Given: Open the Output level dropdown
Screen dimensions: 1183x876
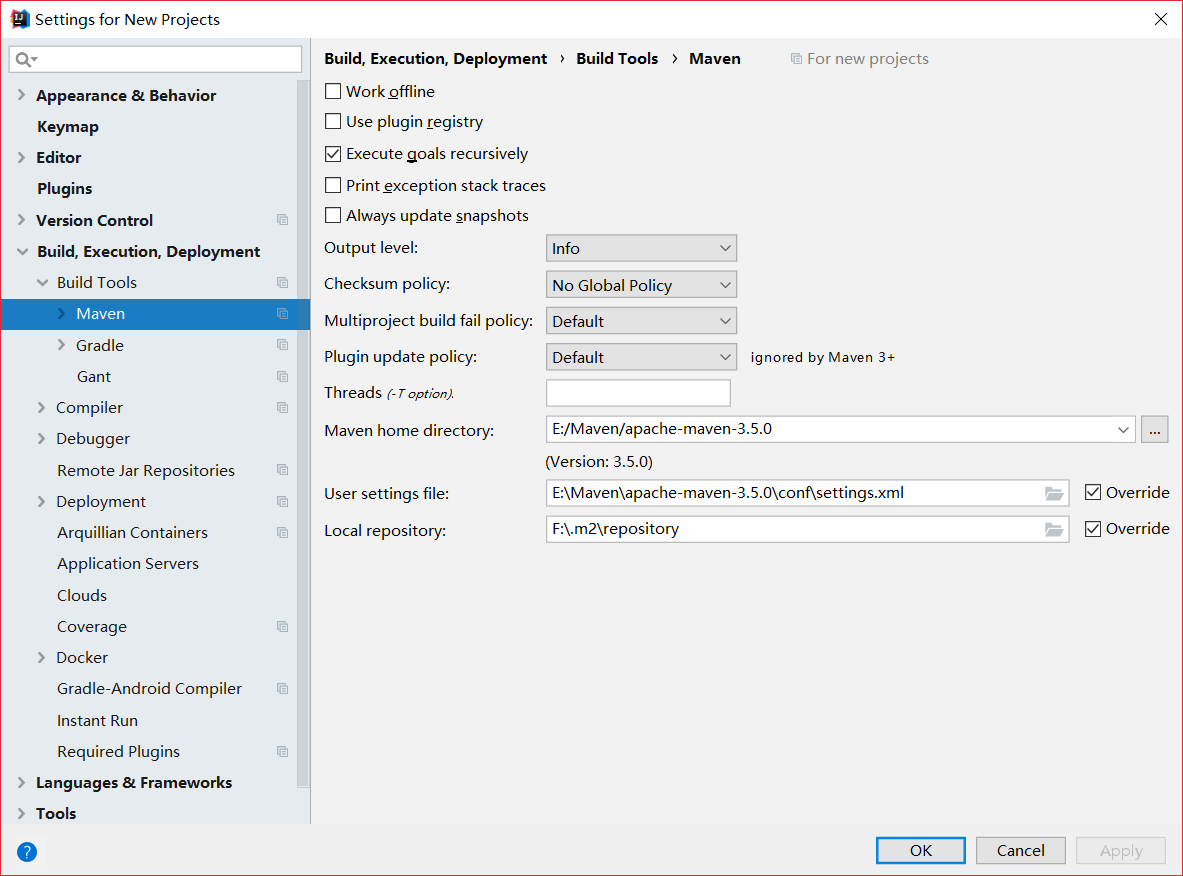Looking at the screenshot, I should click(641, 248).
